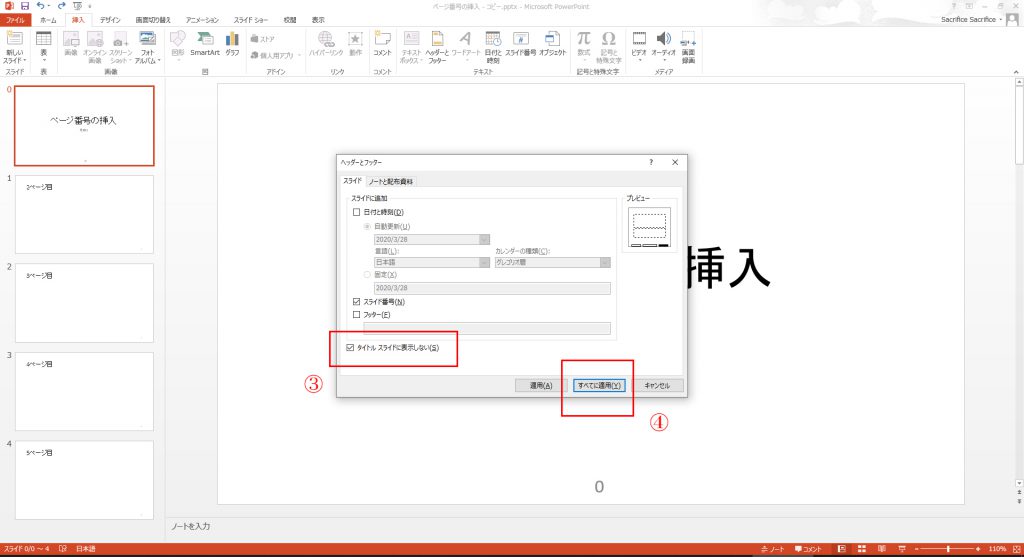Click the Undo arrow in quick access toolbar
Image resolution: width=1024 pixels, height=557 pixels.
click(40, 6)
